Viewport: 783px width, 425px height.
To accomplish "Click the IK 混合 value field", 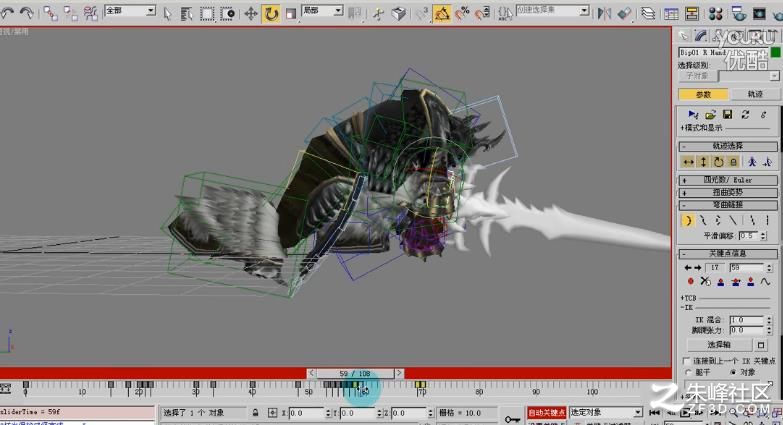I will tap(747, 320).
